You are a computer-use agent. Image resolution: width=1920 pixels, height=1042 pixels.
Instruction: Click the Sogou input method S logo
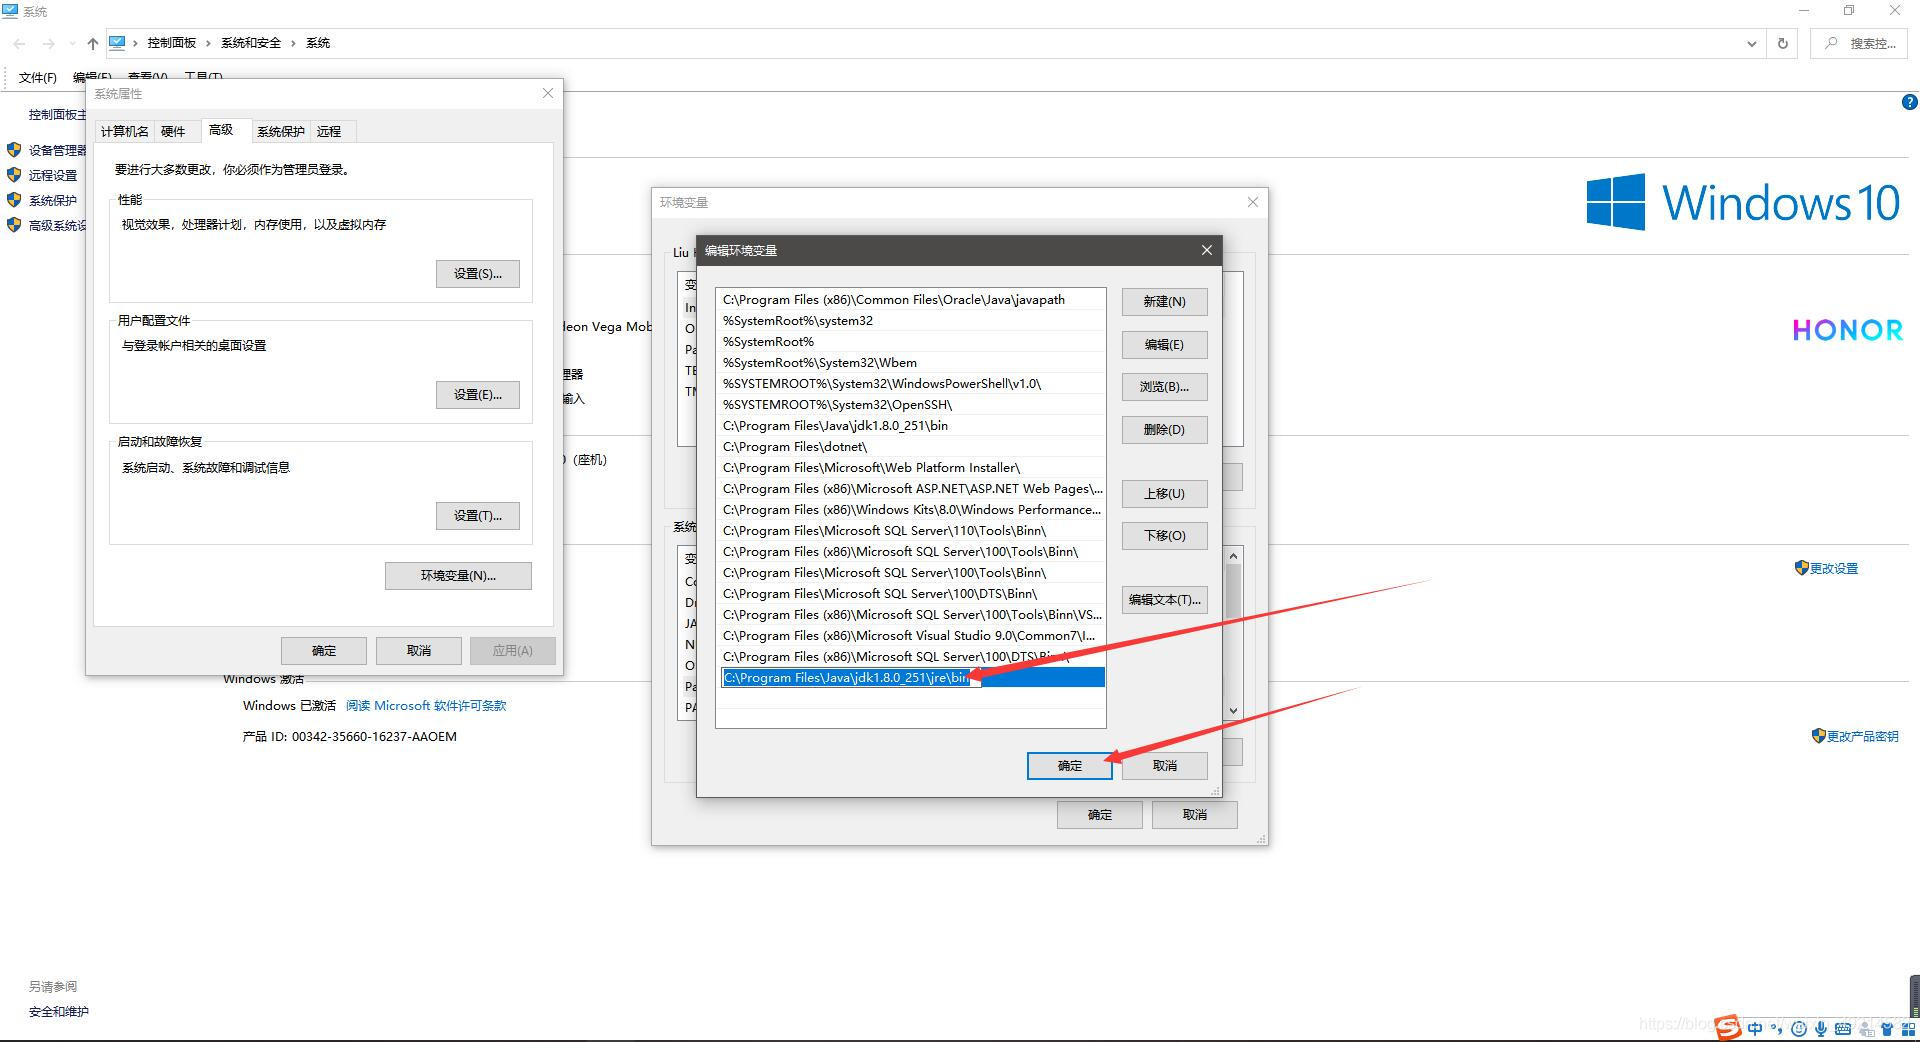1729,1027
